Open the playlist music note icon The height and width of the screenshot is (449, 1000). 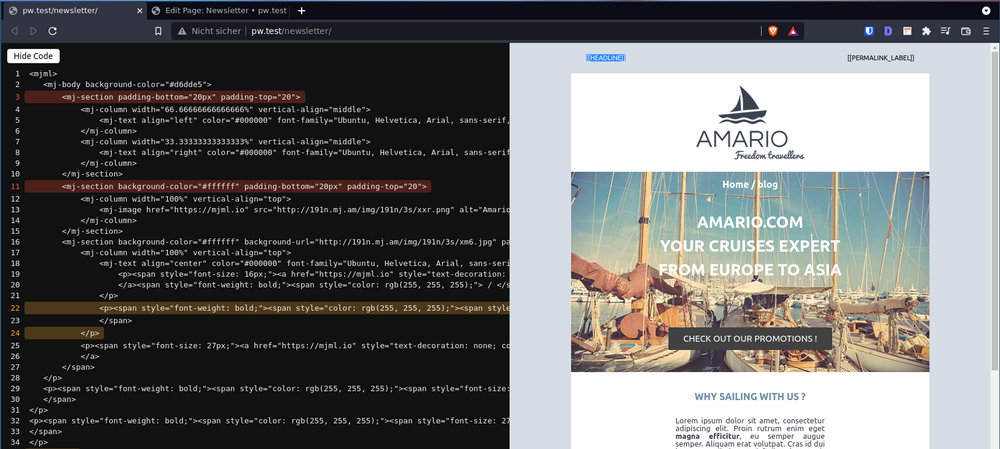pos(945,31)
